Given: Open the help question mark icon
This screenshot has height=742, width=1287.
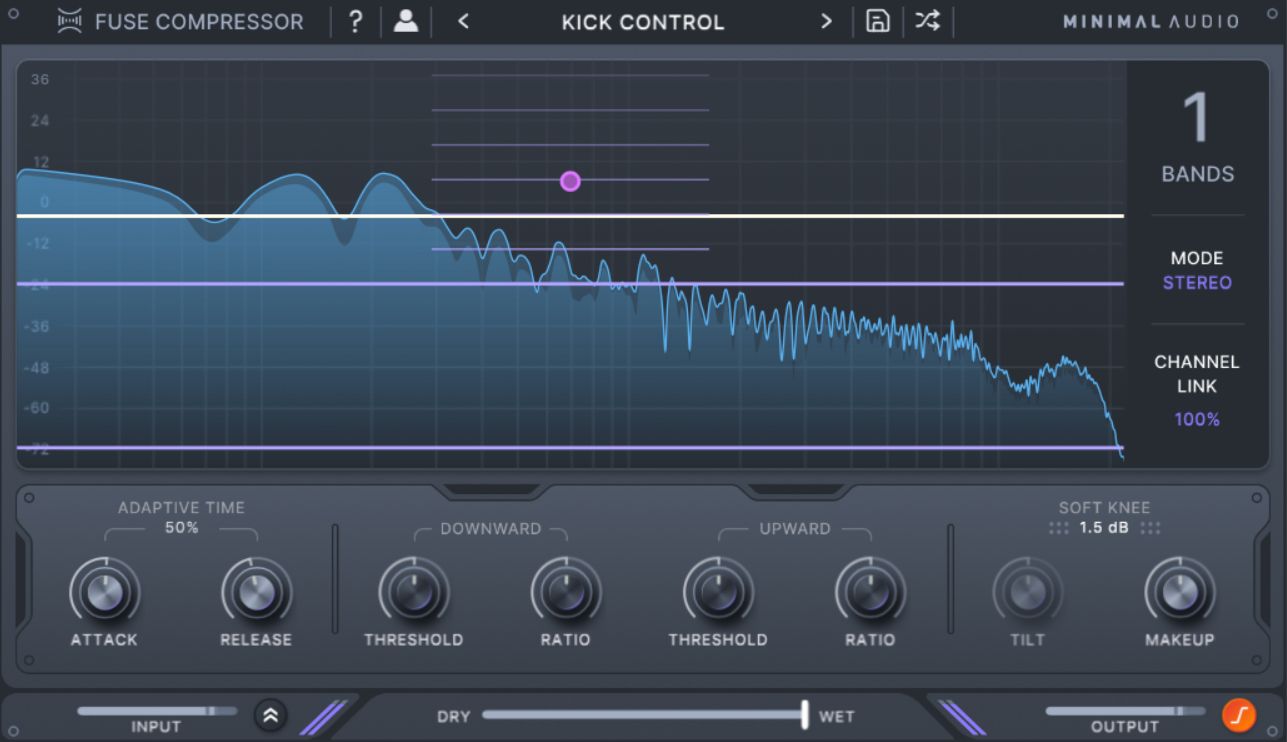Looking at the screenshot, I should click(x=355, y=21).
